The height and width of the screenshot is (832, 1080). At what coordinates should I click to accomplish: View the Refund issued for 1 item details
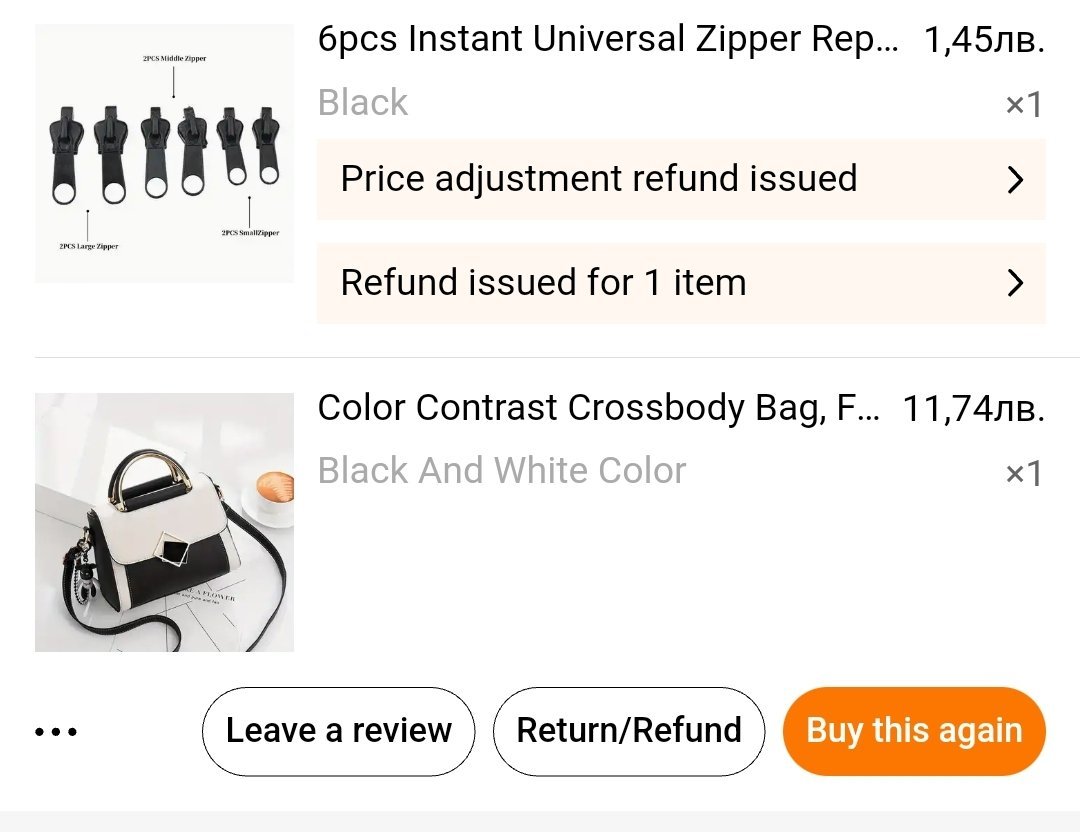544,283
